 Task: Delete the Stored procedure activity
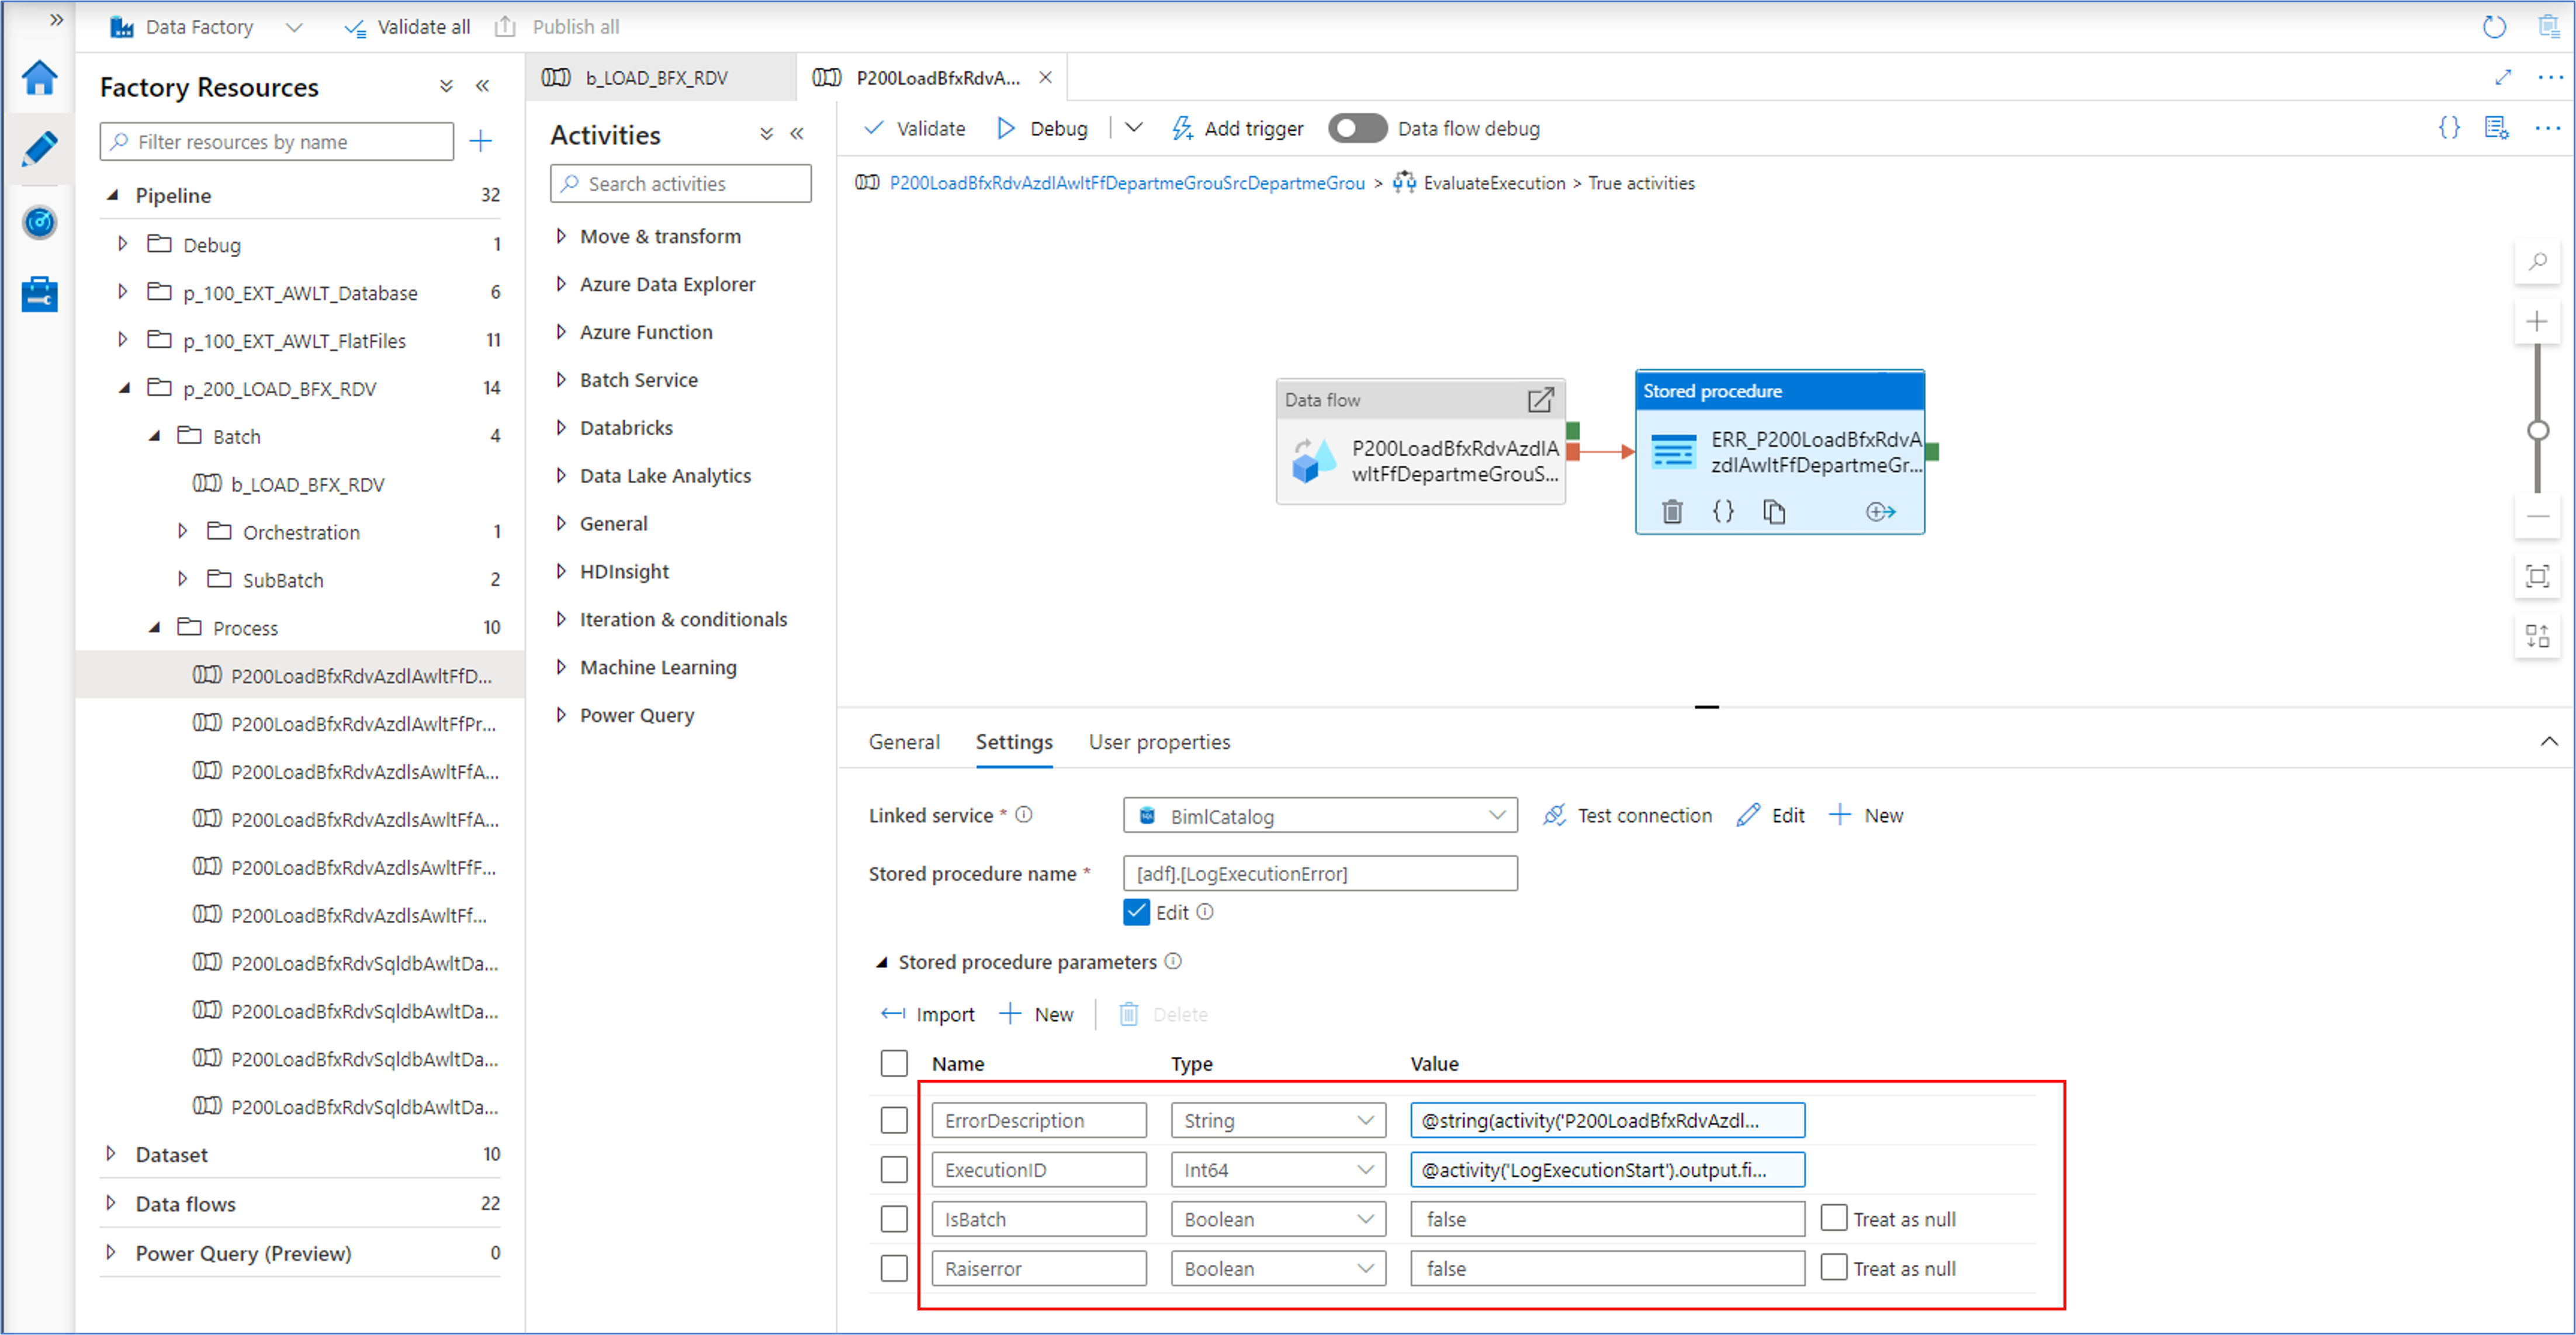click(x=1672, y=512)
